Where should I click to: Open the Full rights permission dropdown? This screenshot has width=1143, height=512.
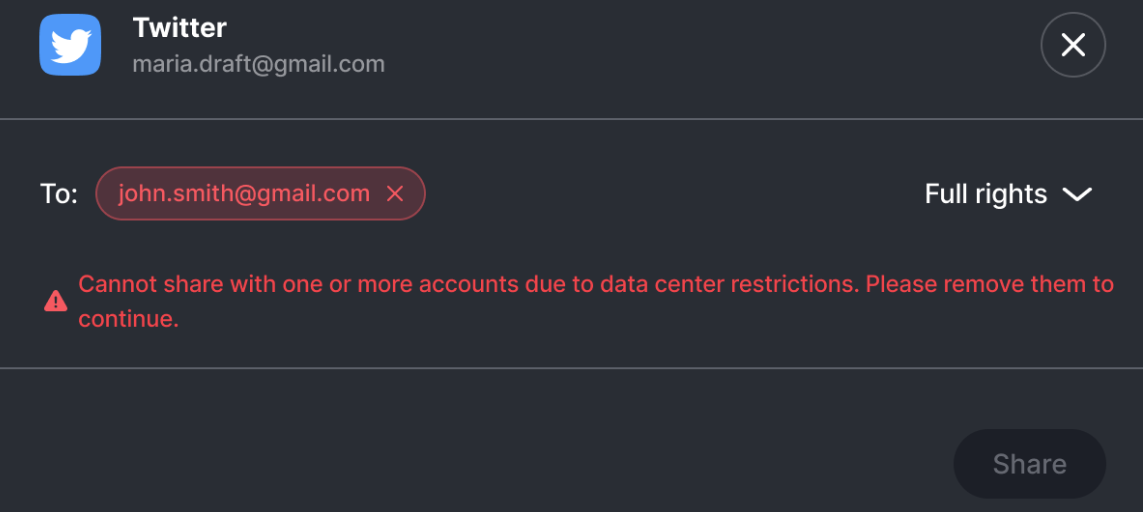coord(1008,194)
